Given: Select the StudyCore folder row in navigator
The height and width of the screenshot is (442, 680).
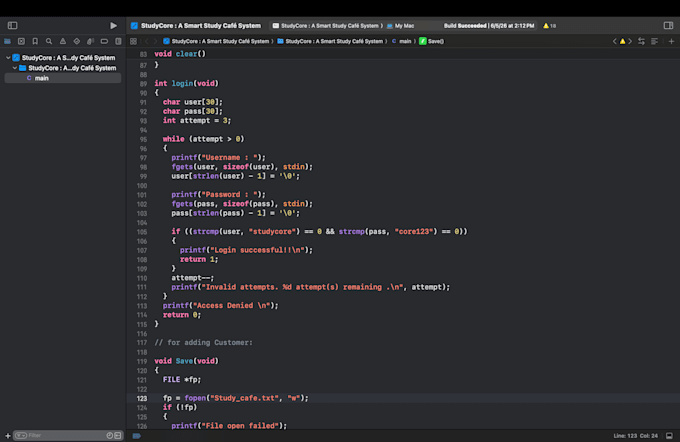Looking at the screenshot, I should 63,68.
